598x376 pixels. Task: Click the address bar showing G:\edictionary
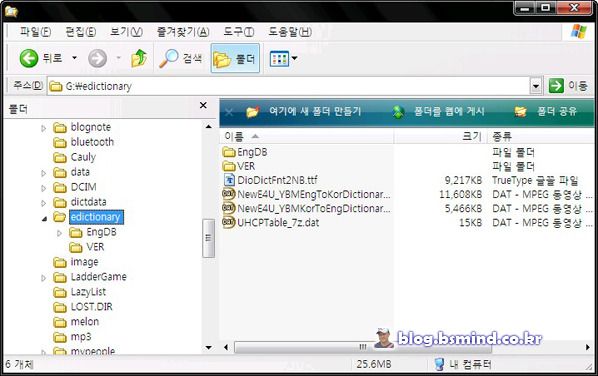tap(289, 86)
